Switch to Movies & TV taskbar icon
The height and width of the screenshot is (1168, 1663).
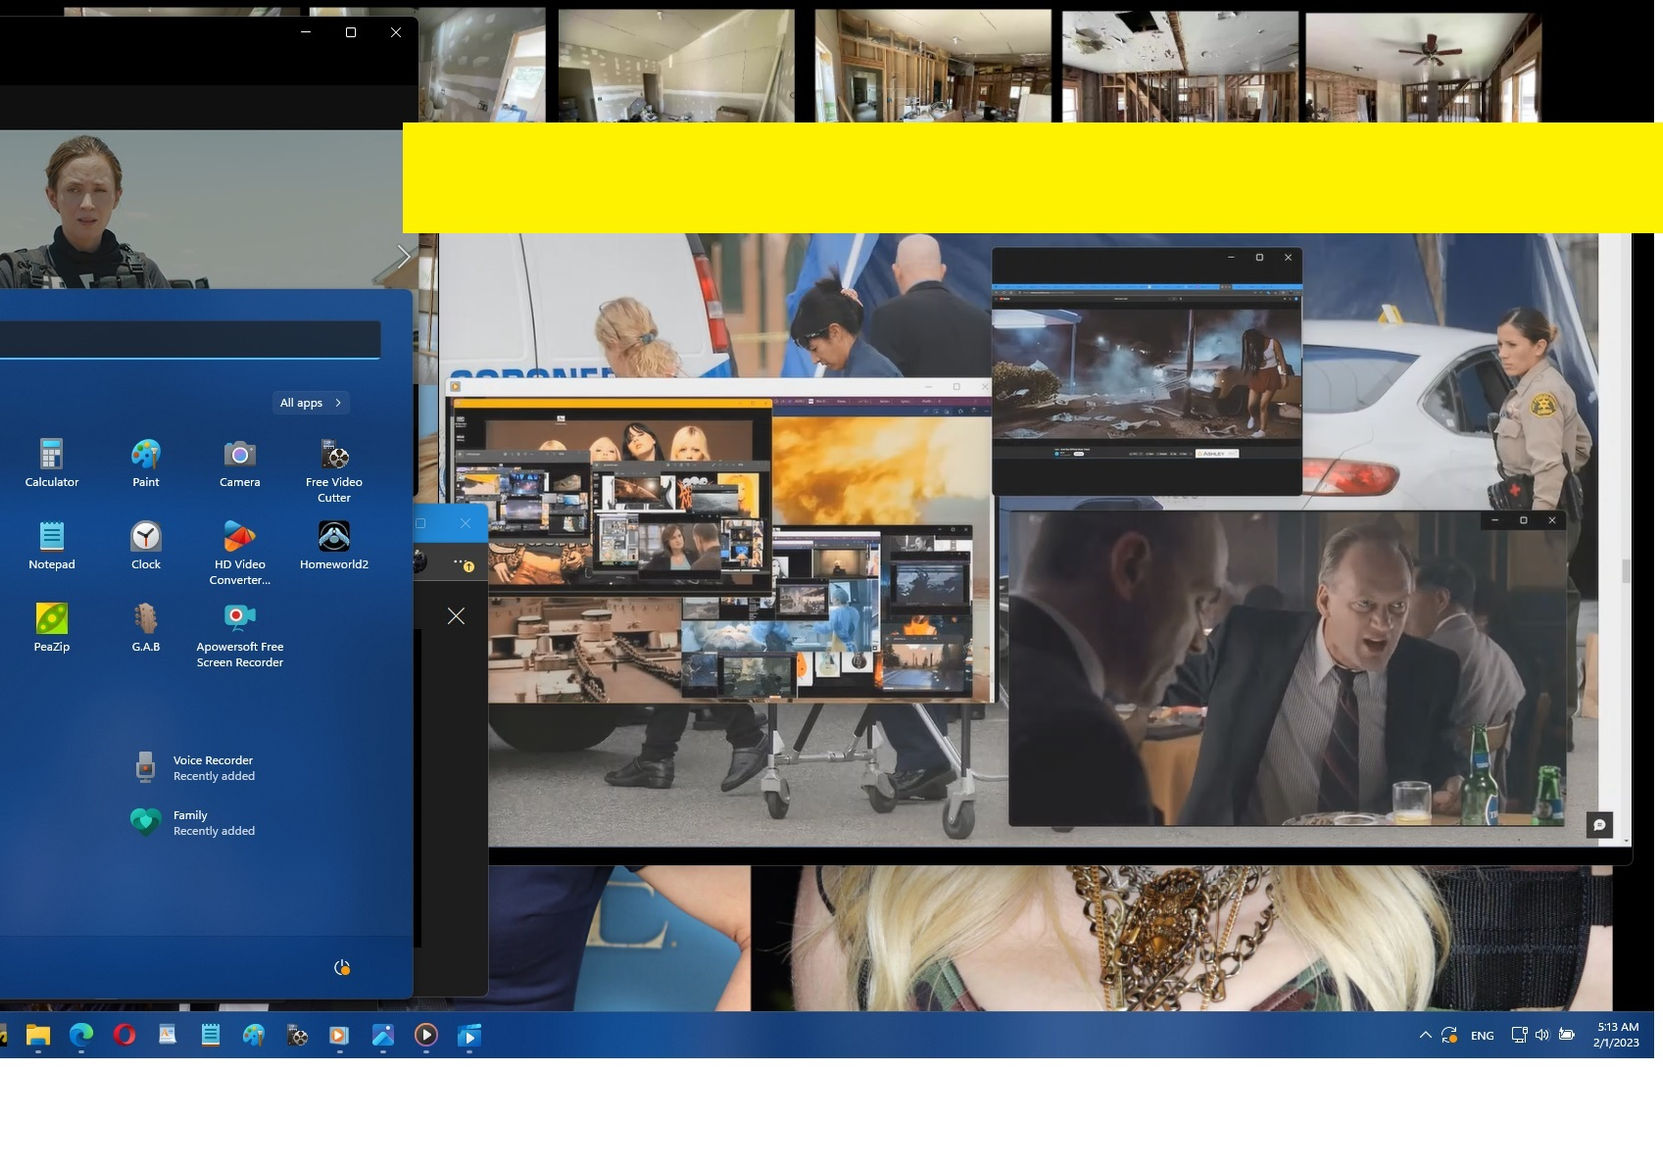(469, 1035)
